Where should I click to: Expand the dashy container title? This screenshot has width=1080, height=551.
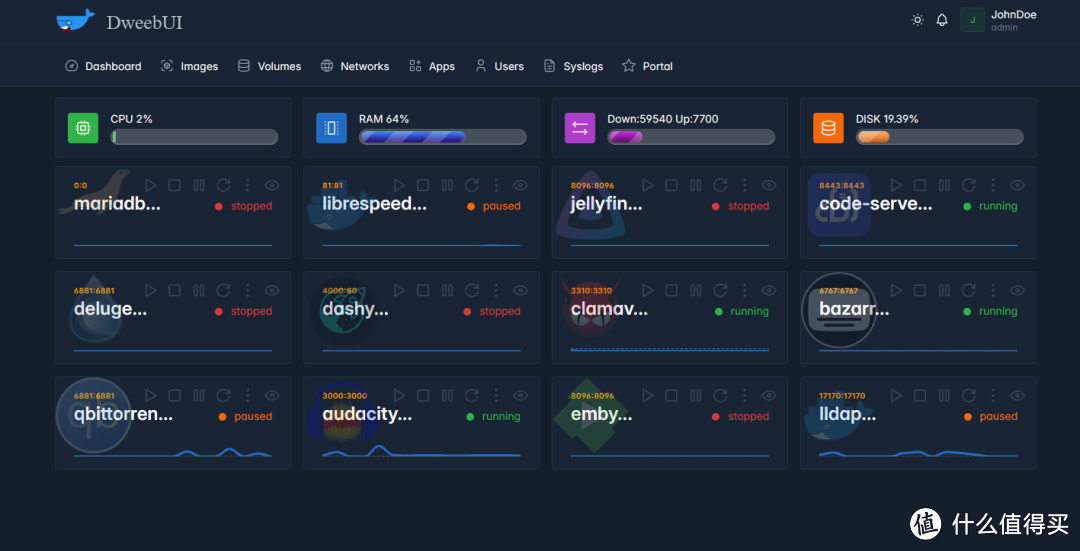(x=355, y=310)
